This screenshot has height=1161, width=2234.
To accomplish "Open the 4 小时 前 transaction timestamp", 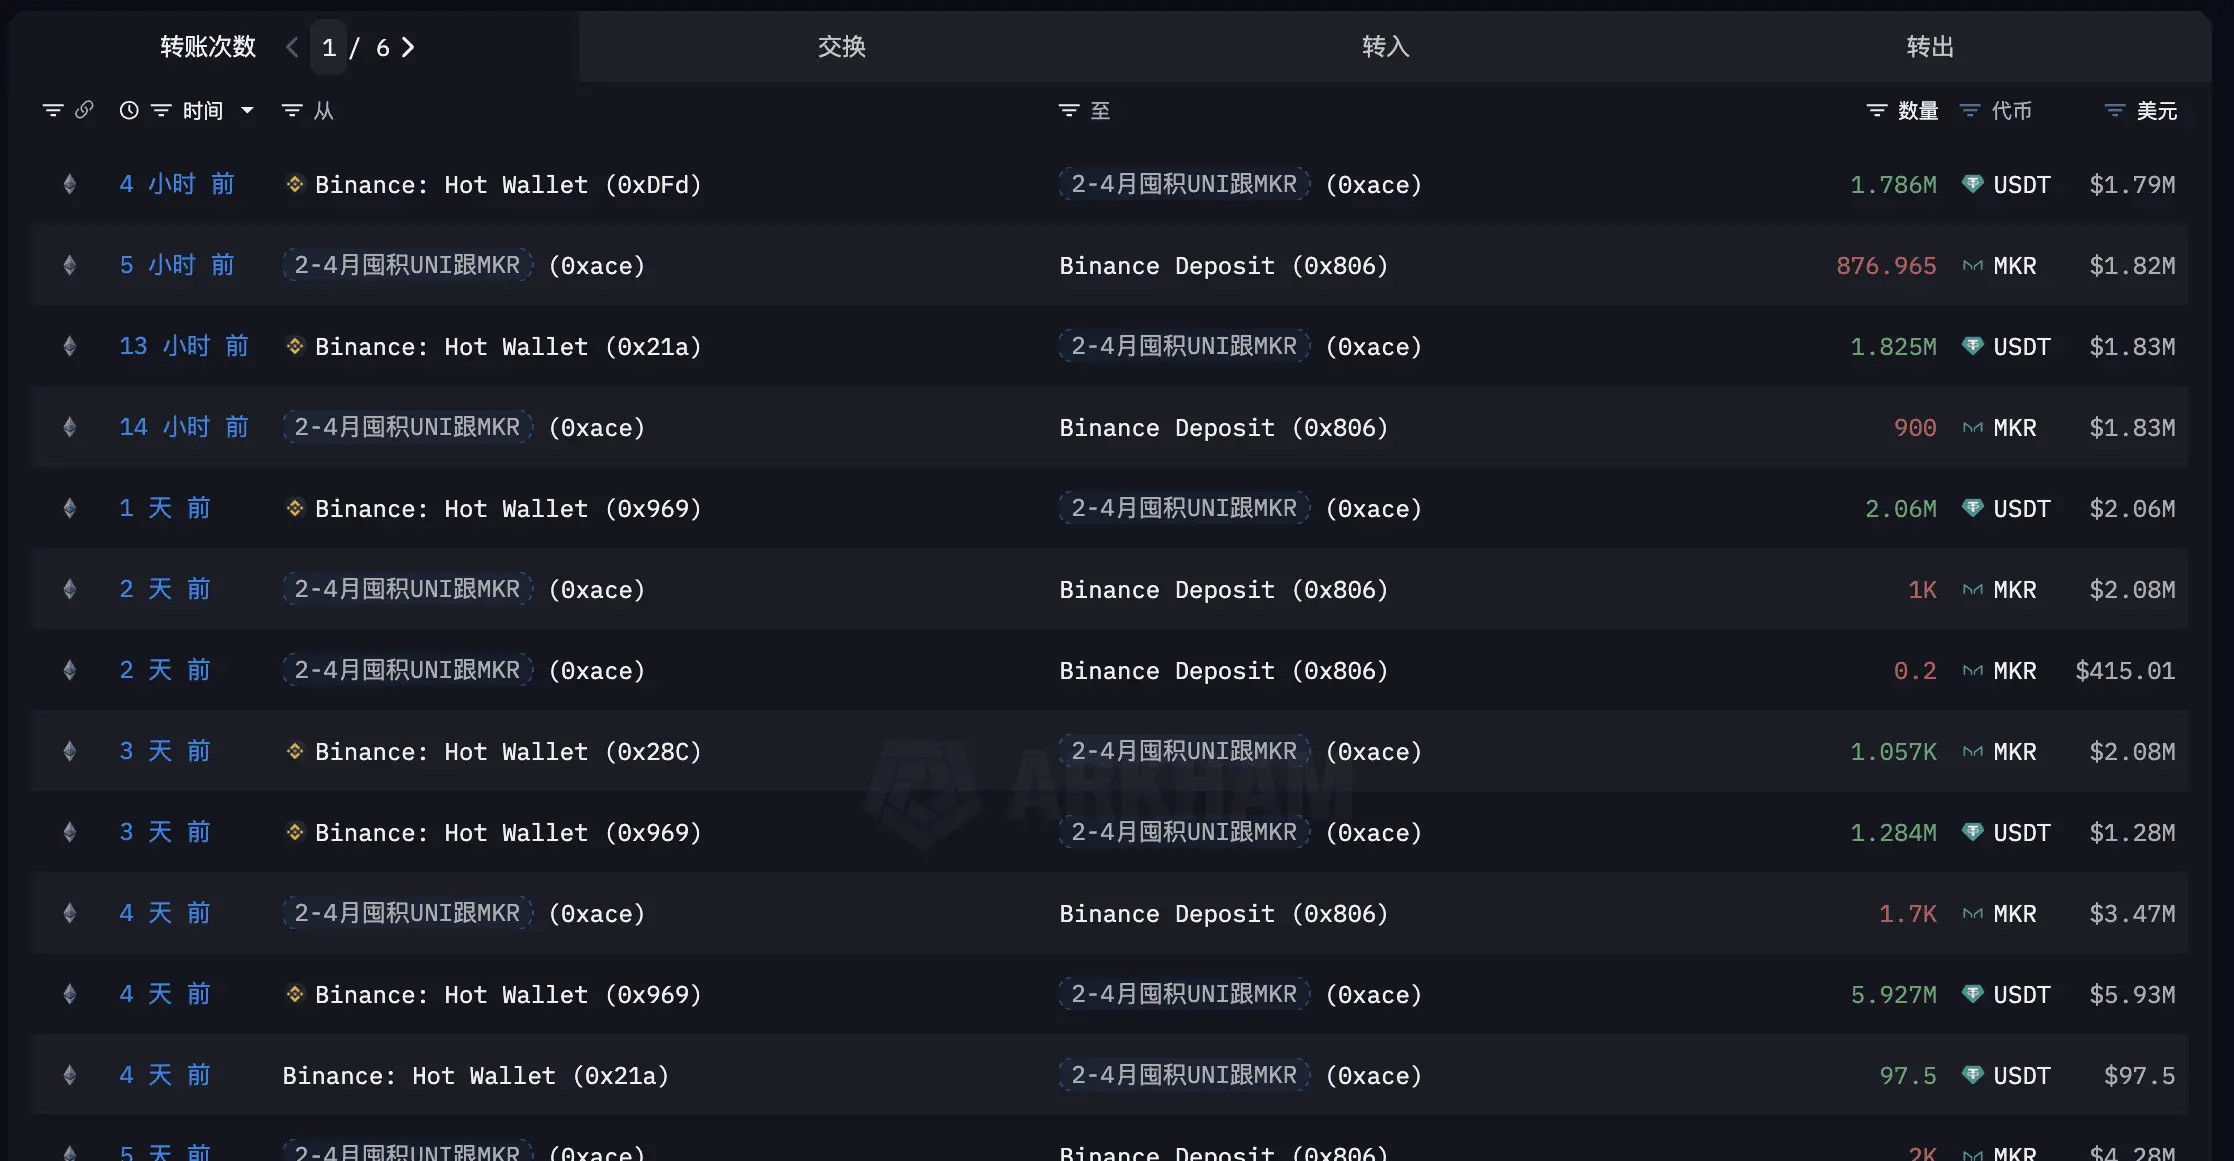I will click(177, 184).
